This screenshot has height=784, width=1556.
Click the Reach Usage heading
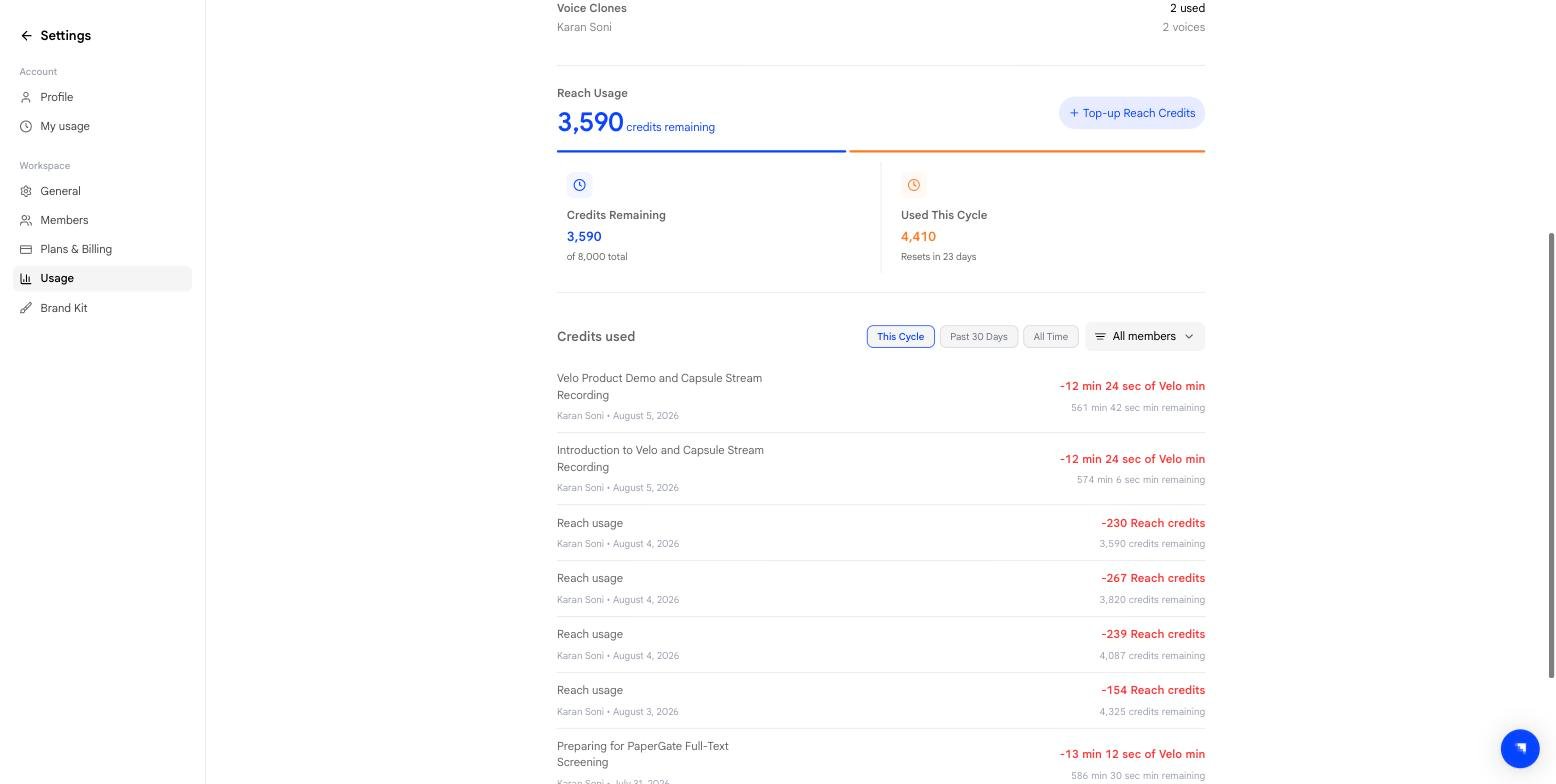pos(592,93)
